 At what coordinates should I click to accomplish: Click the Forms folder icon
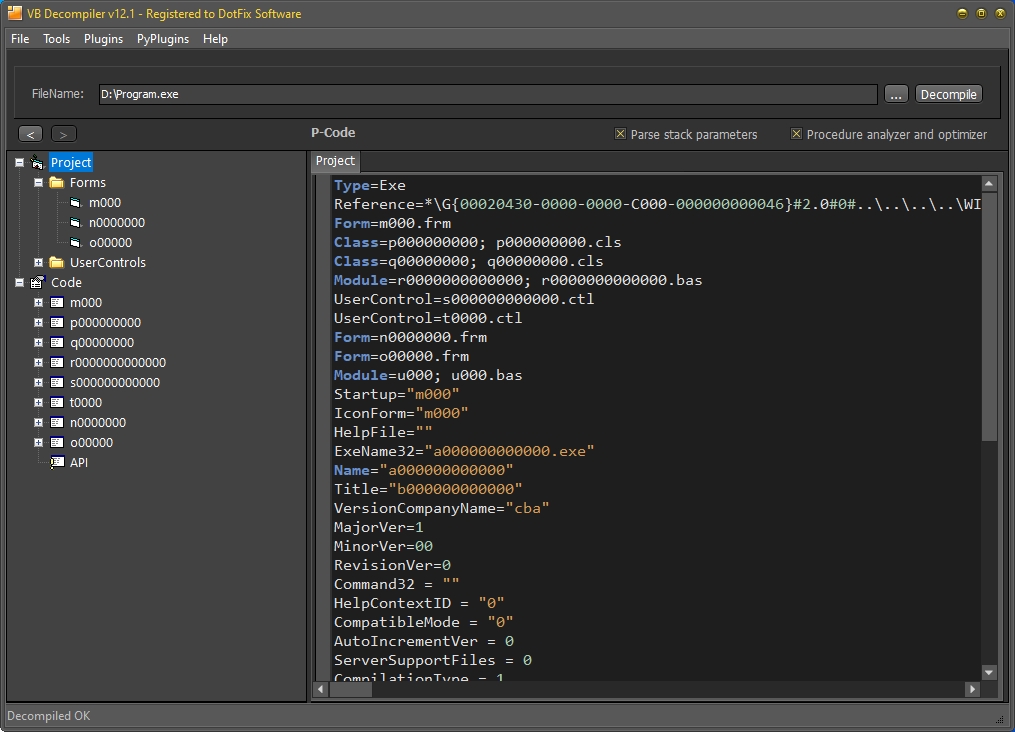(x=57, y=183)
